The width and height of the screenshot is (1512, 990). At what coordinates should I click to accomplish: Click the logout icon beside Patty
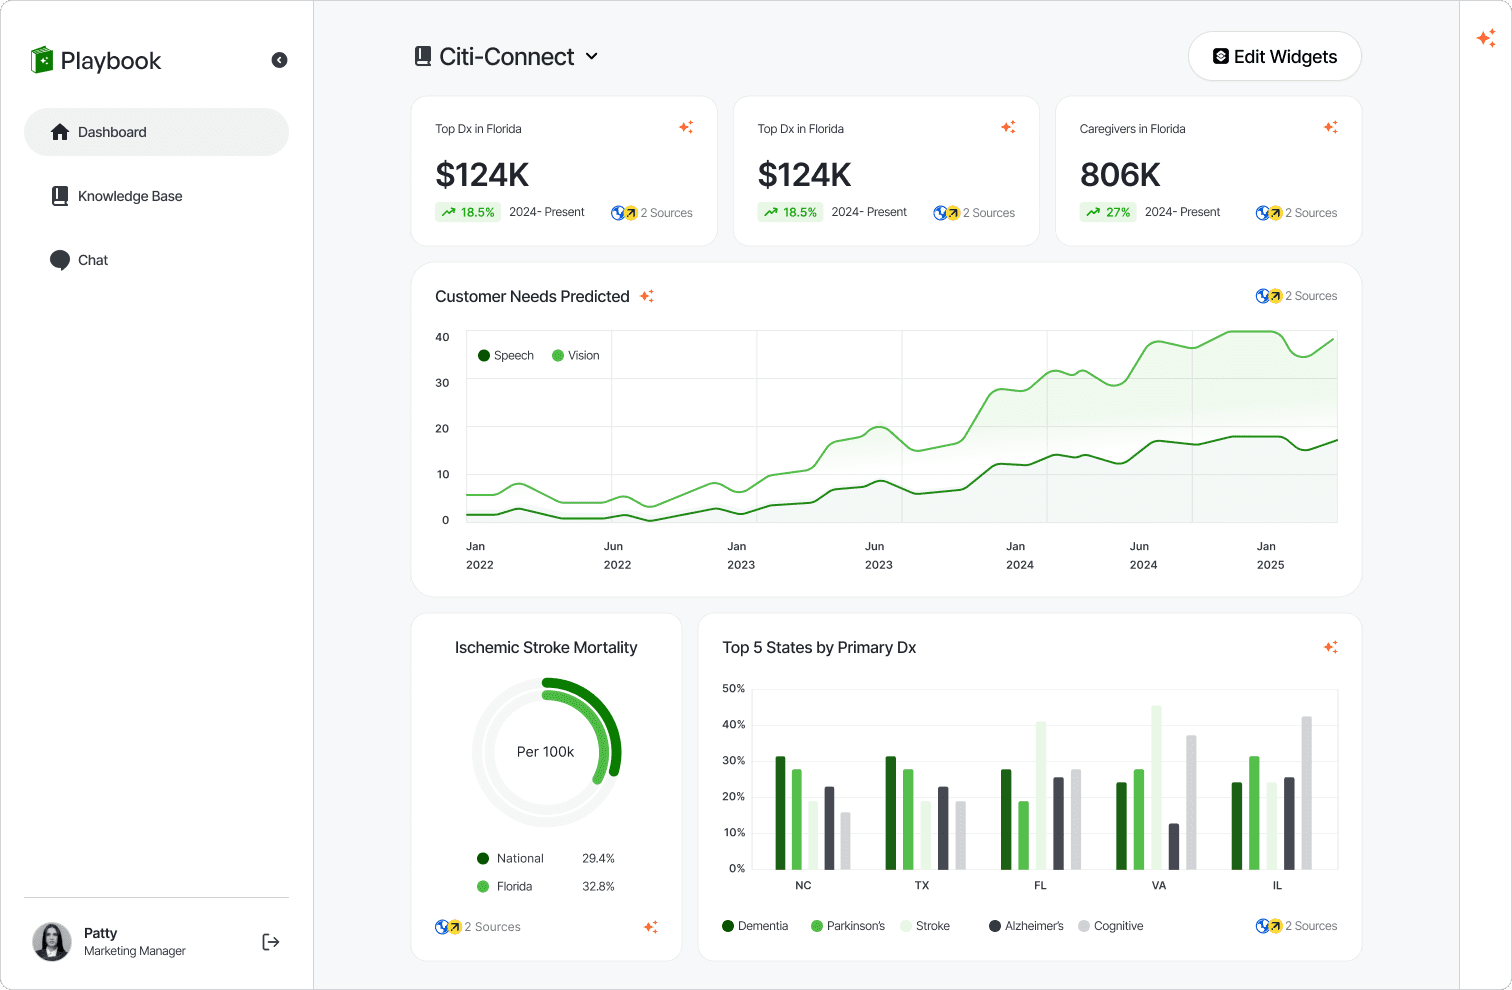271,942
